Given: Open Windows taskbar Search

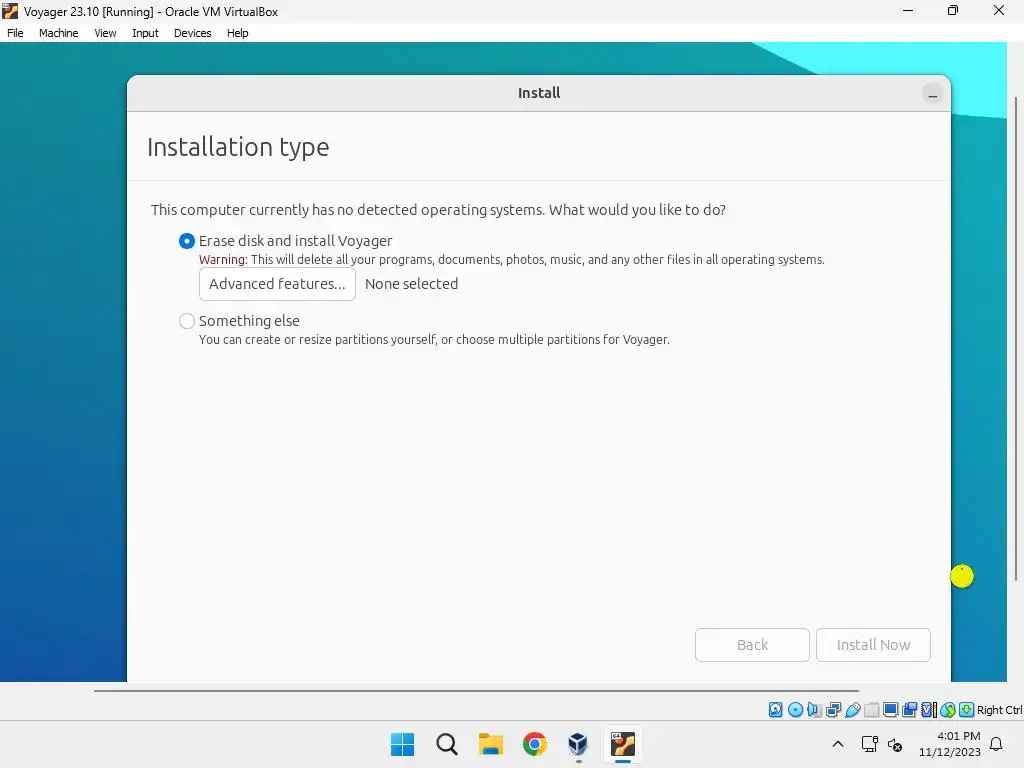Looking at the screenshot, I should point(447,744).
